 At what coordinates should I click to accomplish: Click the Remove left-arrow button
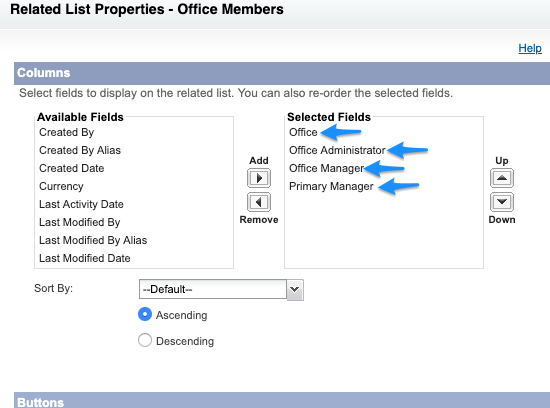click(x=259, y=202)
